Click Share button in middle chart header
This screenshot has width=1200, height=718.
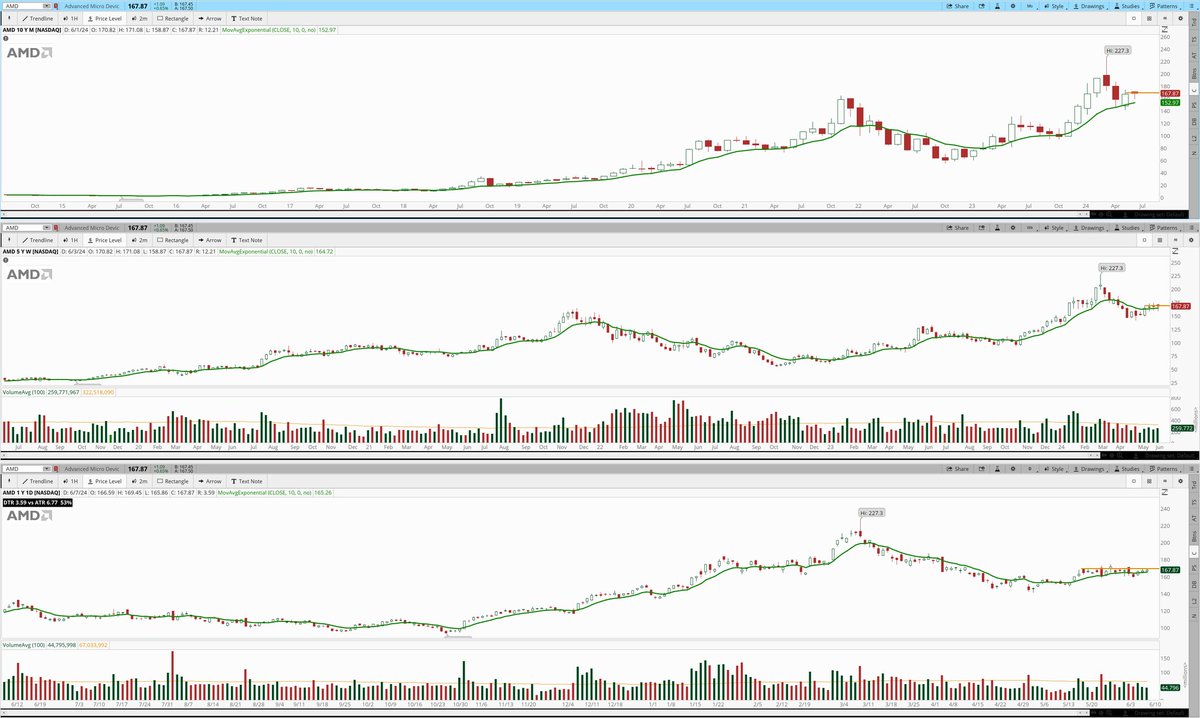[957, 227]
